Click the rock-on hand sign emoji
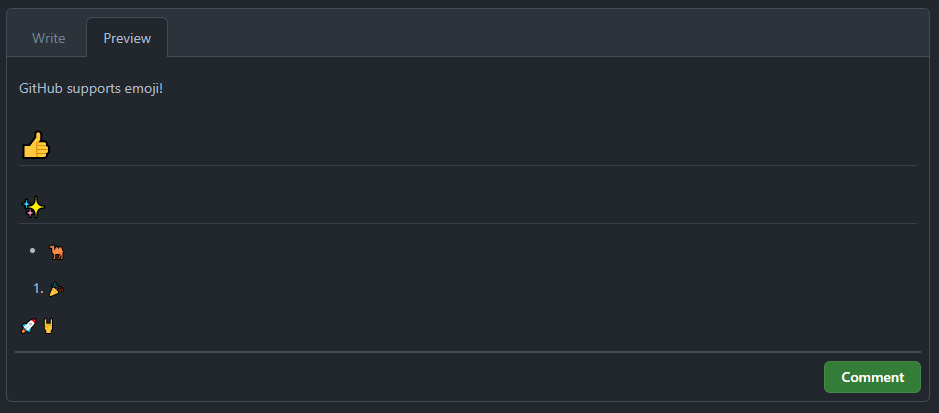Image resolution: width=939 pixels, height=413 pixels. (49, 326)
